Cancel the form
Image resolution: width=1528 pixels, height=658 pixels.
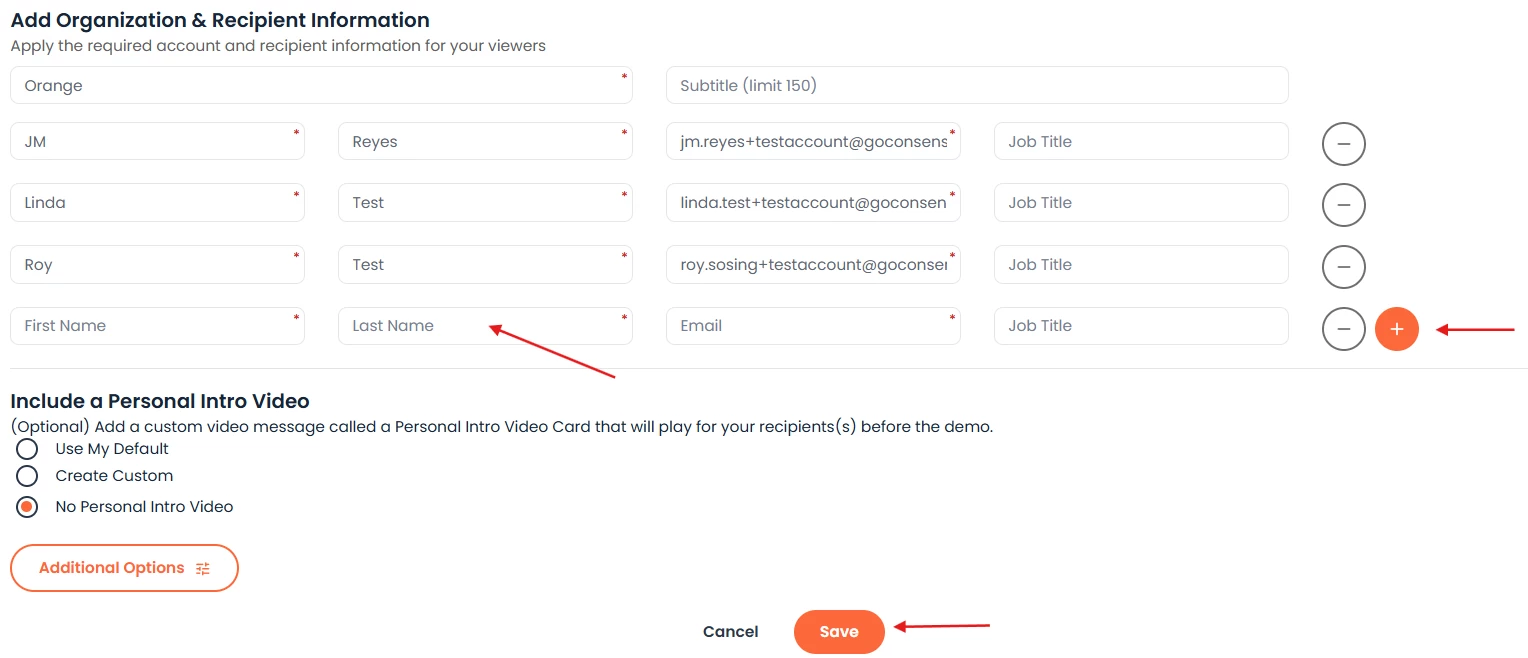[x=730, y=631]
